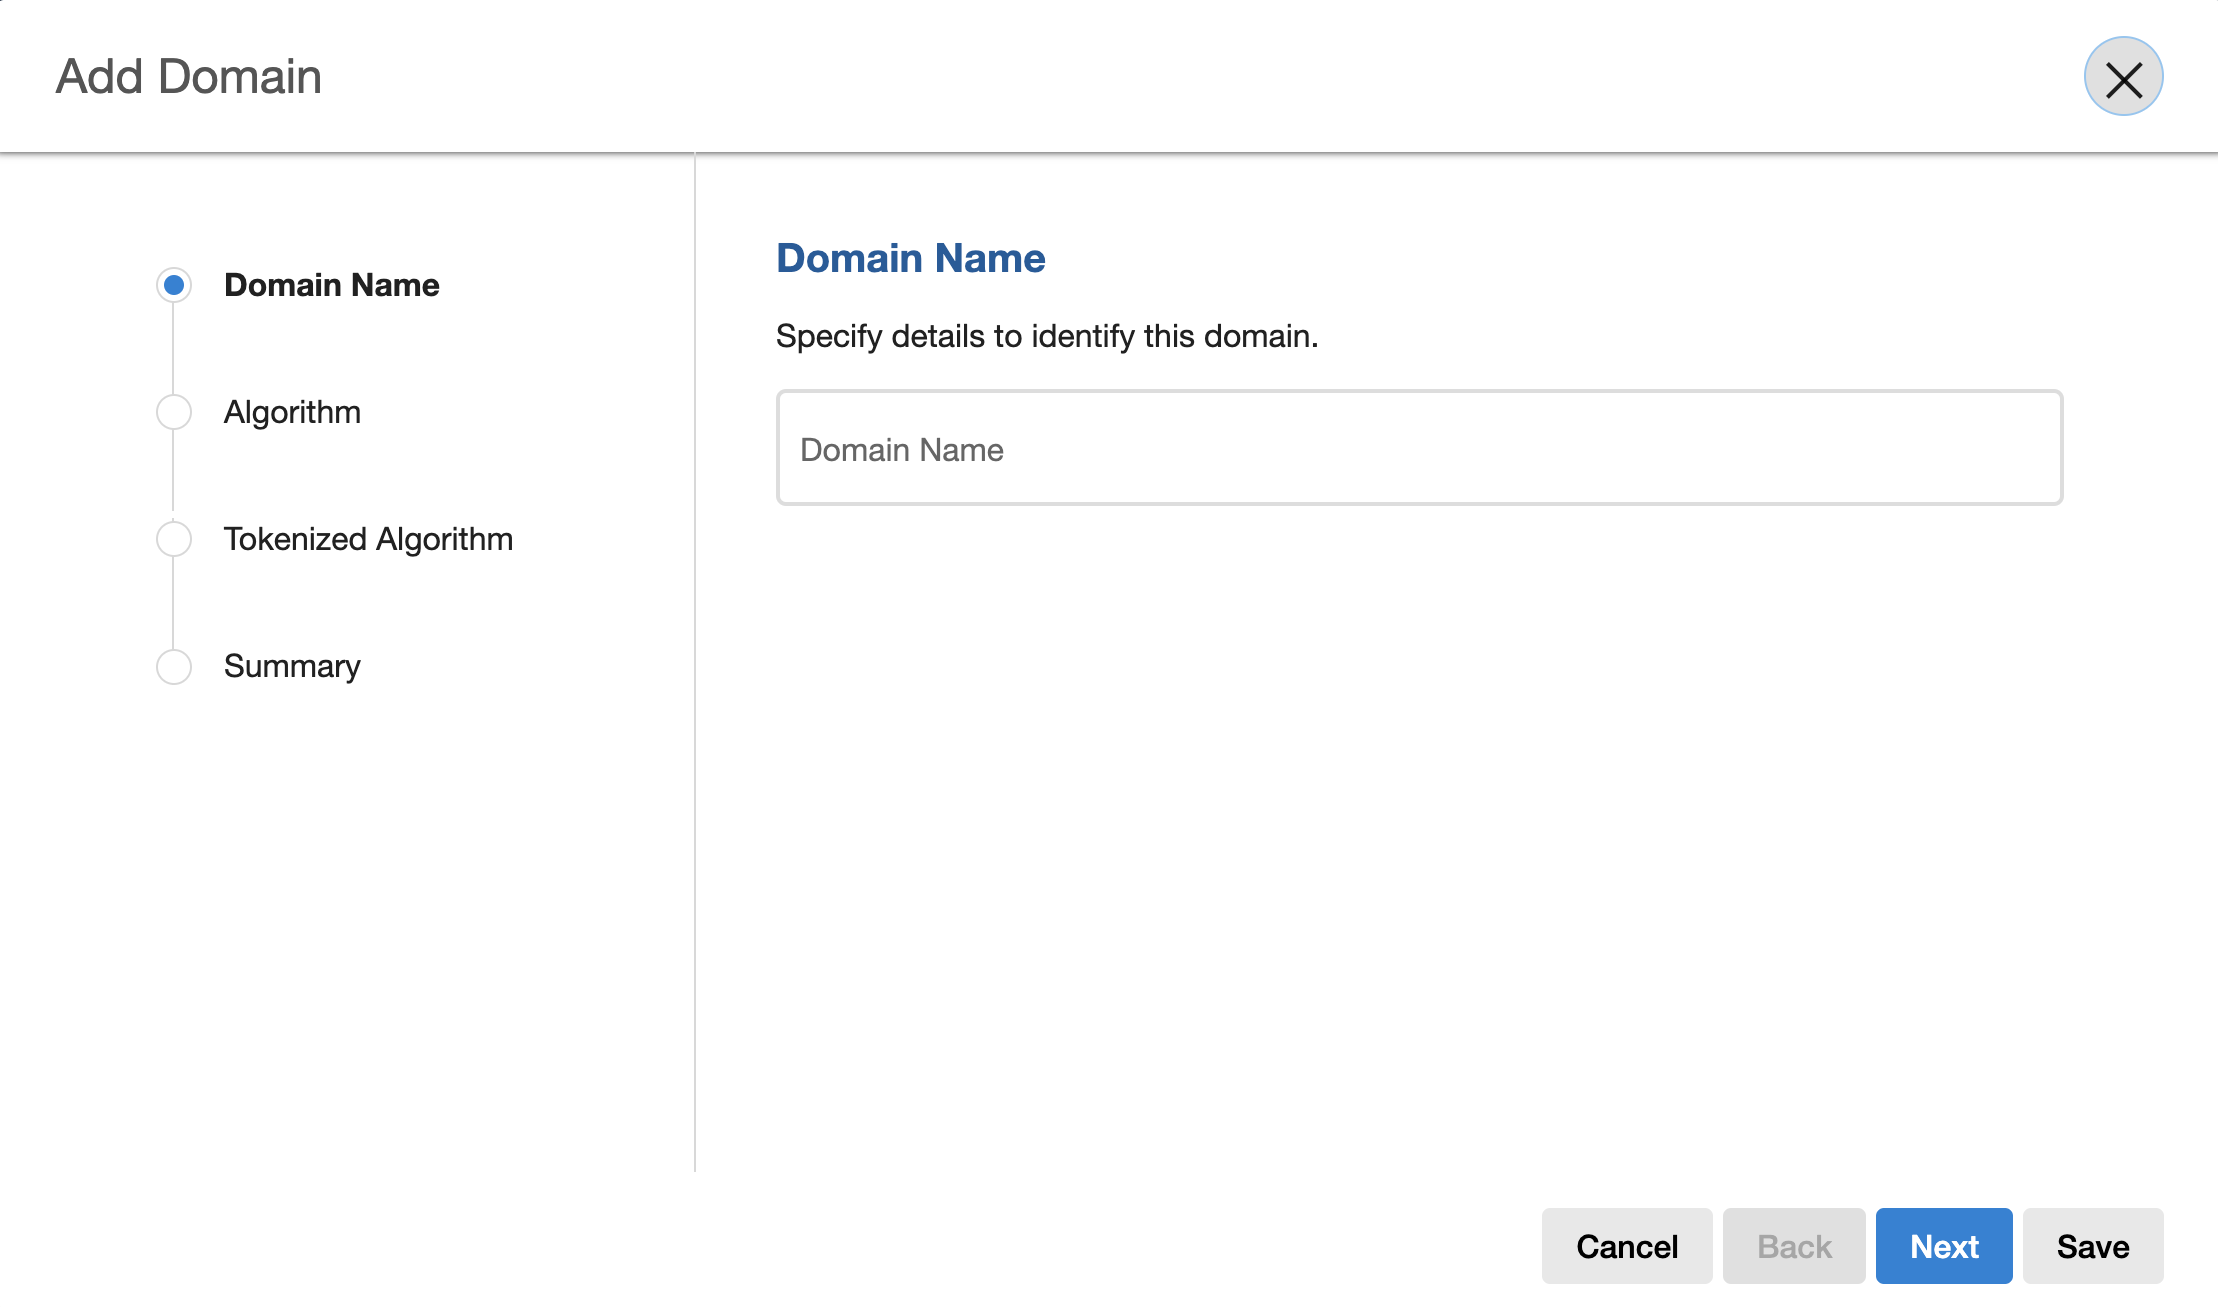The image size is (2218, 1308).
Task: Go to the Domain Name step label
Action: pos(331,285)
